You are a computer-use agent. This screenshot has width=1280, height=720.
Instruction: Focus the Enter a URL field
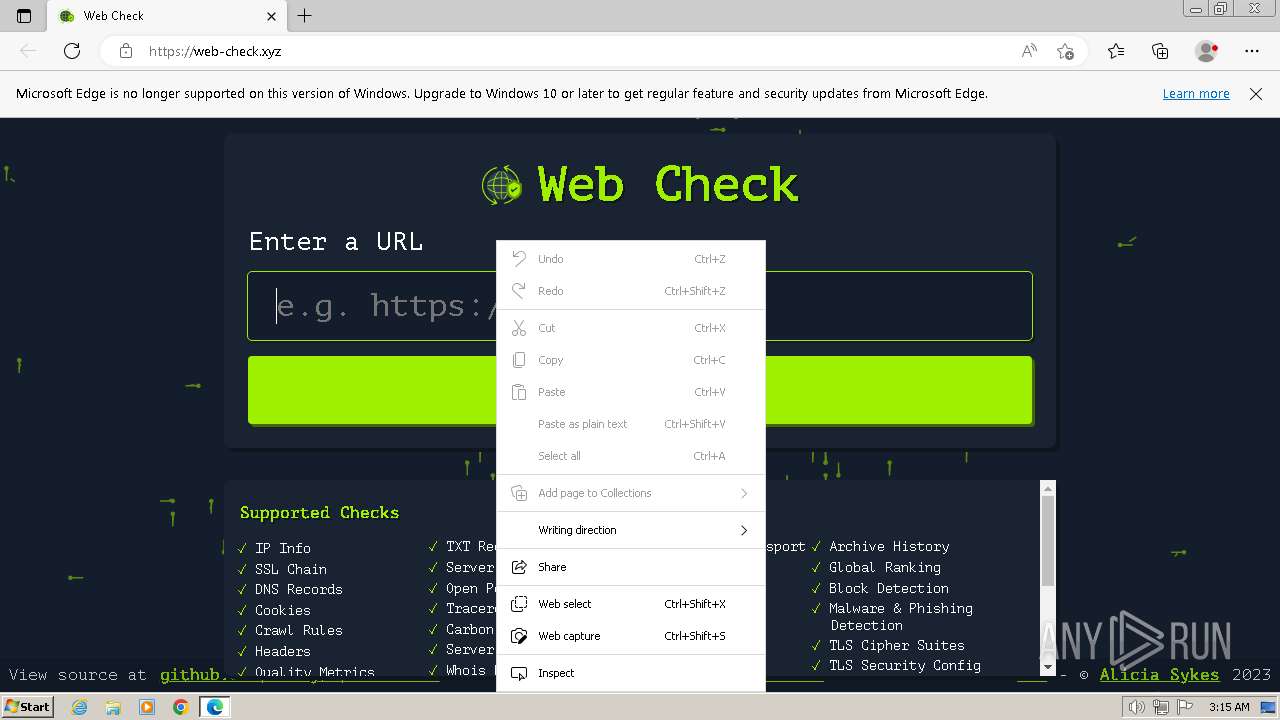pos(640,306)
